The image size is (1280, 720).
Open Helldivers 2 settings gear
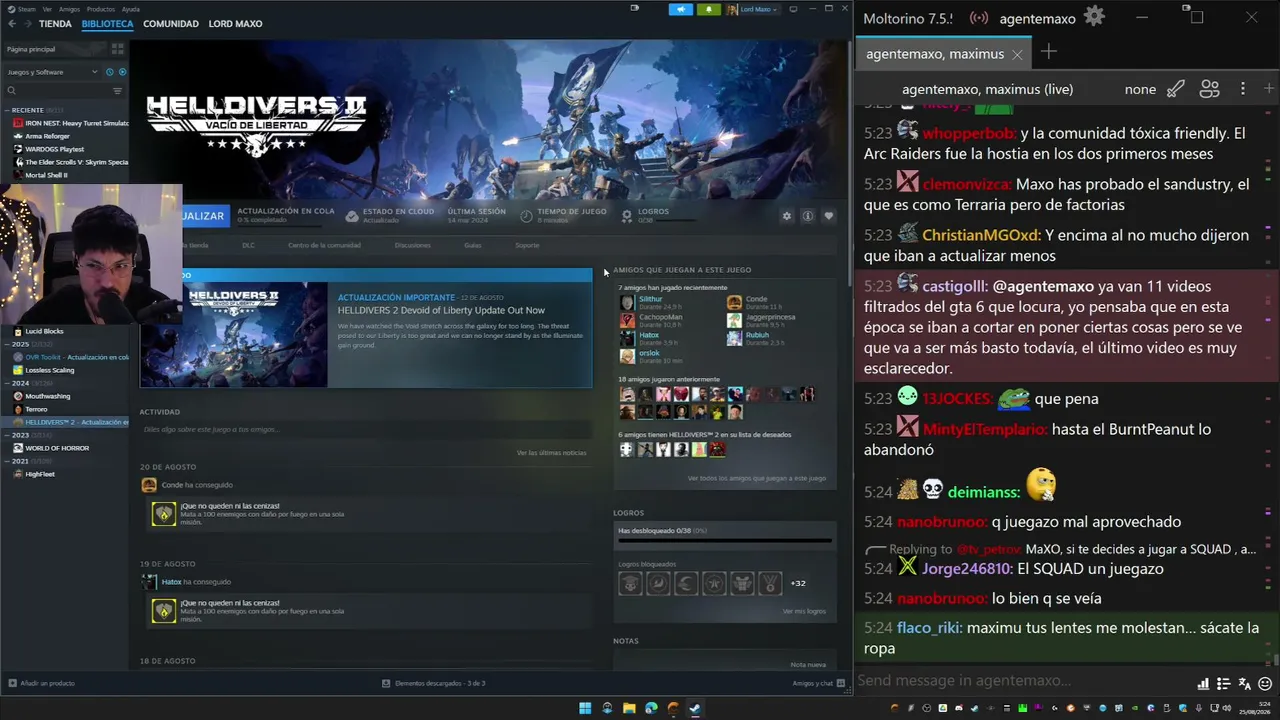tap(787, 216)
